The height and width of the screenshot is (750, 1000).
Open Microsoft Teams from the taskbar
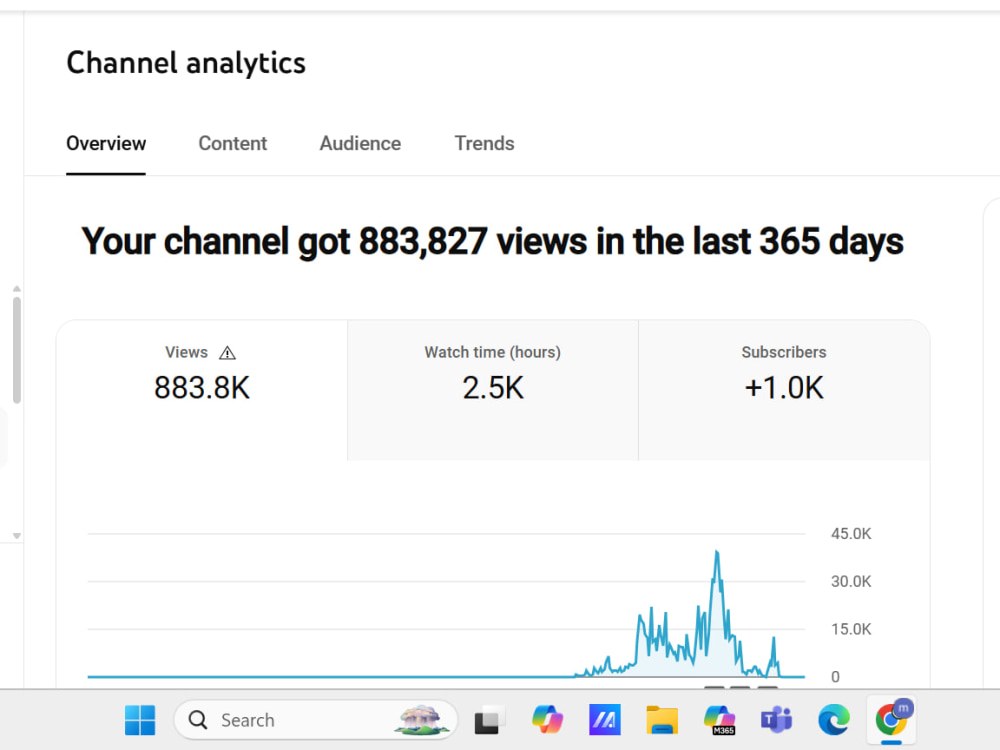pyautogui.click(x=776, y=720)
